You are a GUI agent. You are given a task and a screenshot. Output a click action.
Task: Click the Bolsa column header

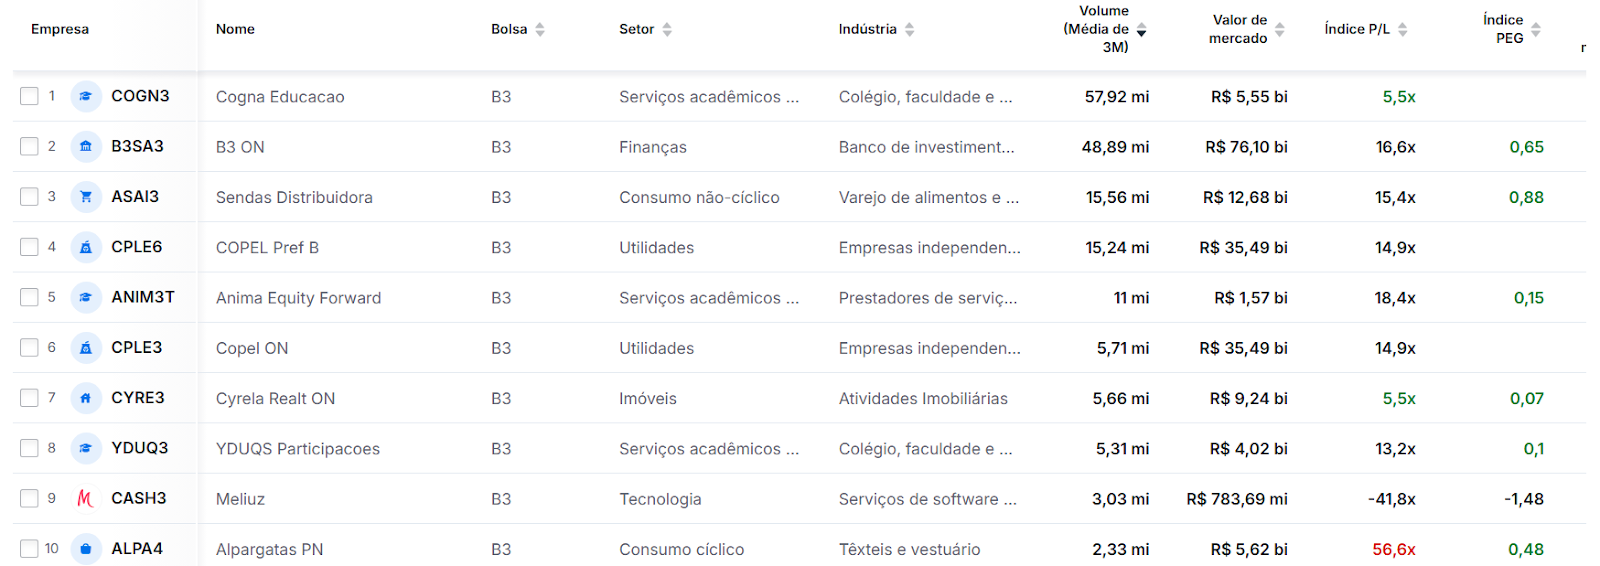tap(509, 29)
